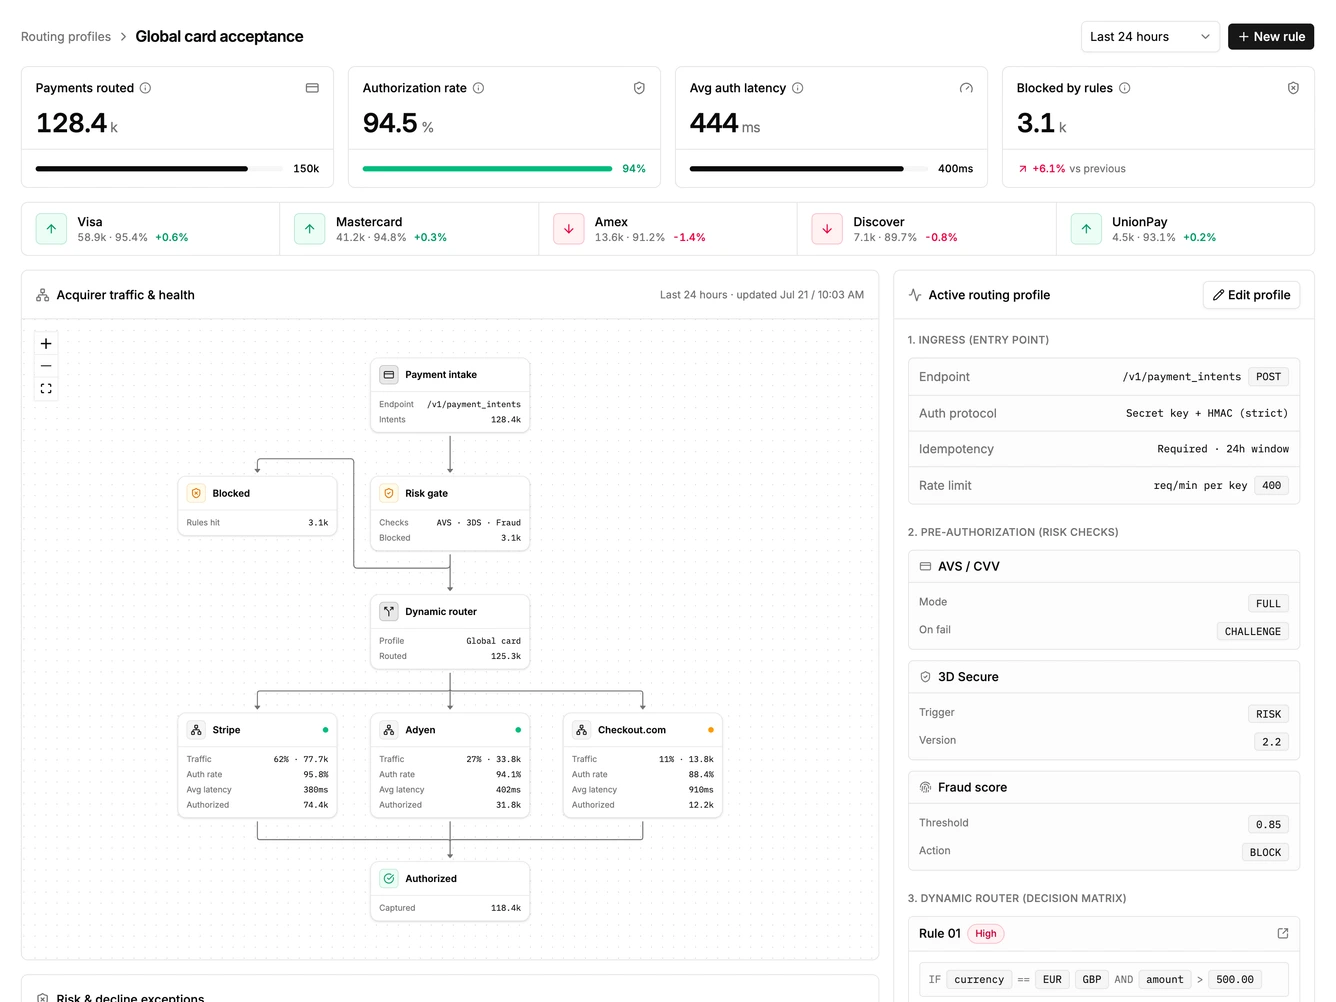1336x1002 pixels.
Task: Select the Payment intake node icon
Action: click(x=389, y=375)
